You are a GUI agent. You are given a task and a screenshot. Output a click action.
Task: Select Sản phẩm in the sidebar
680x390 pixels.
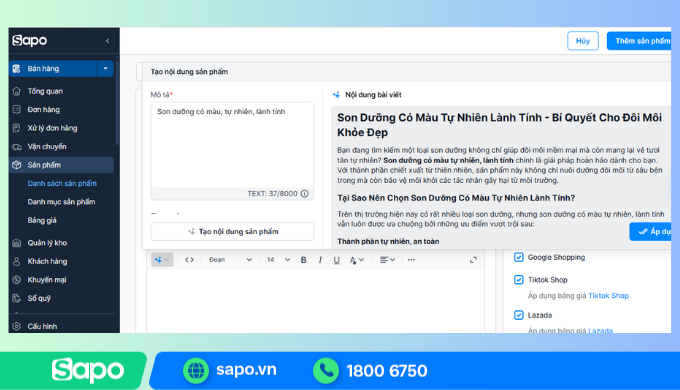pos(61,165)
